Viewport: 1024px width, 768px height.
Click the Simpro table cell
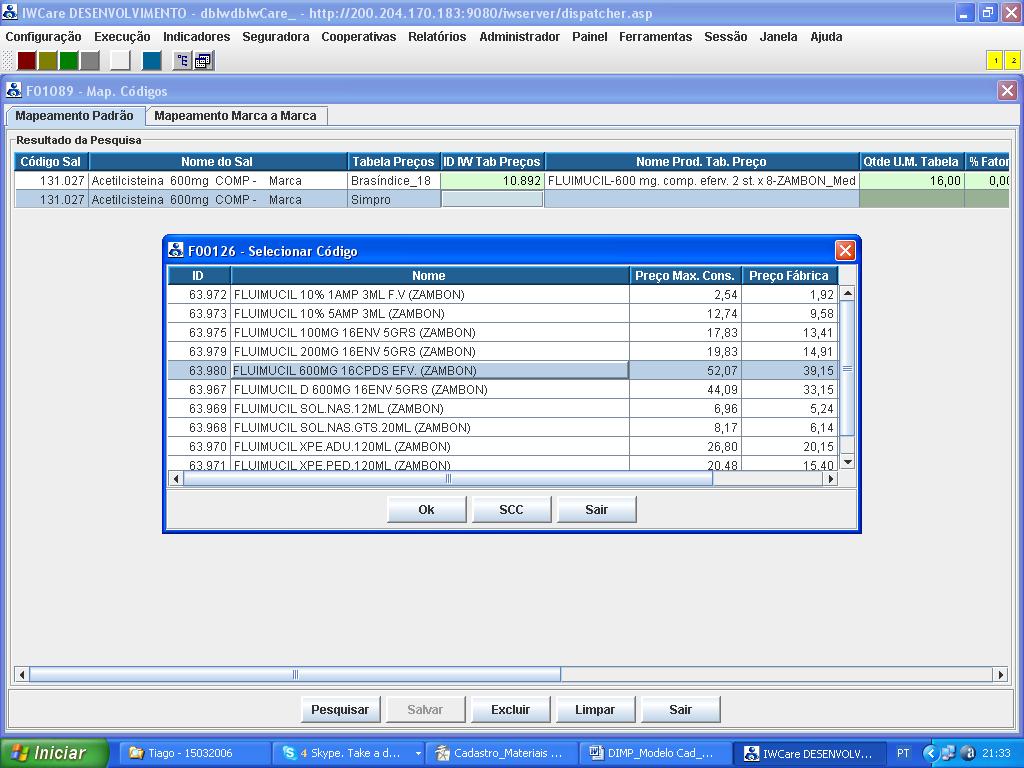tap(394, 199)
